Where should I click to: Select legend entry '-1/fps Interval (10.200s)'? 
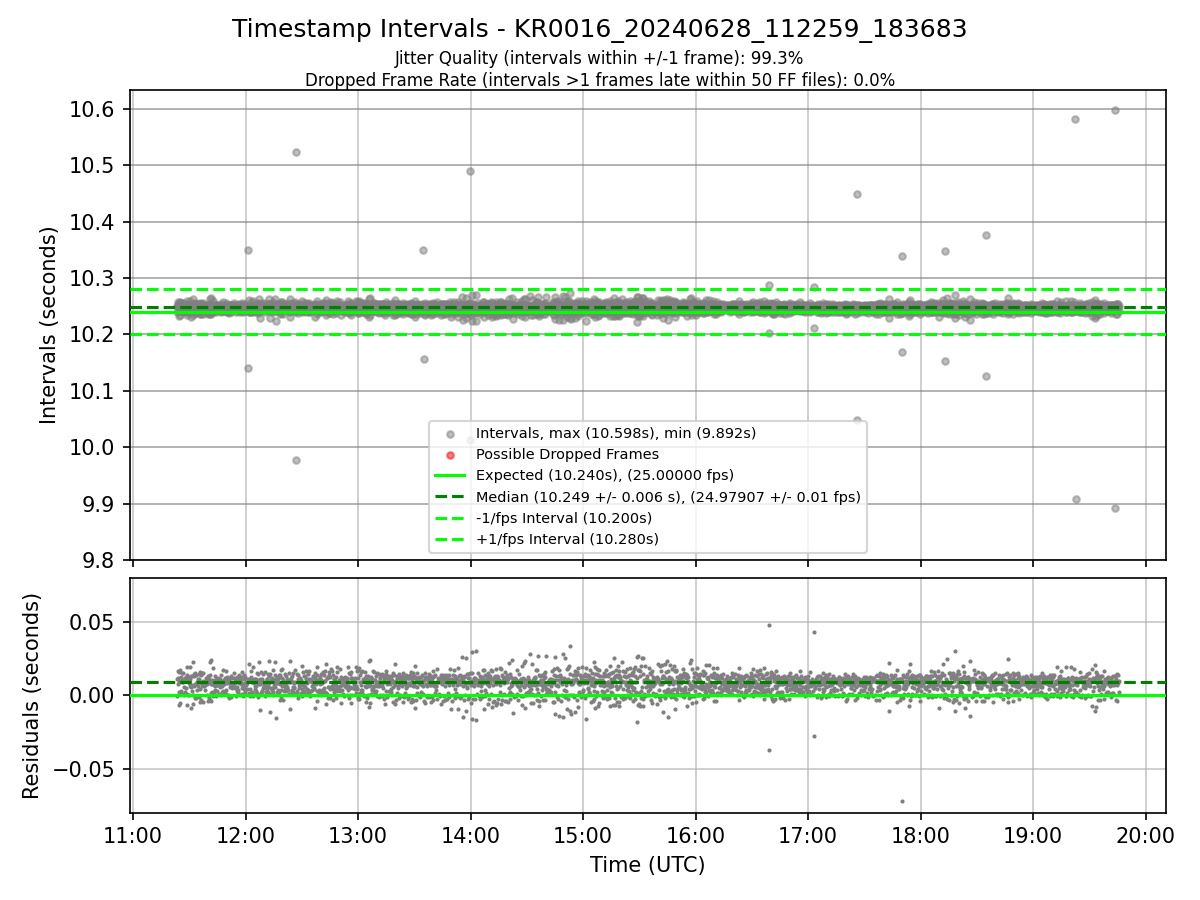click(564, 518)
